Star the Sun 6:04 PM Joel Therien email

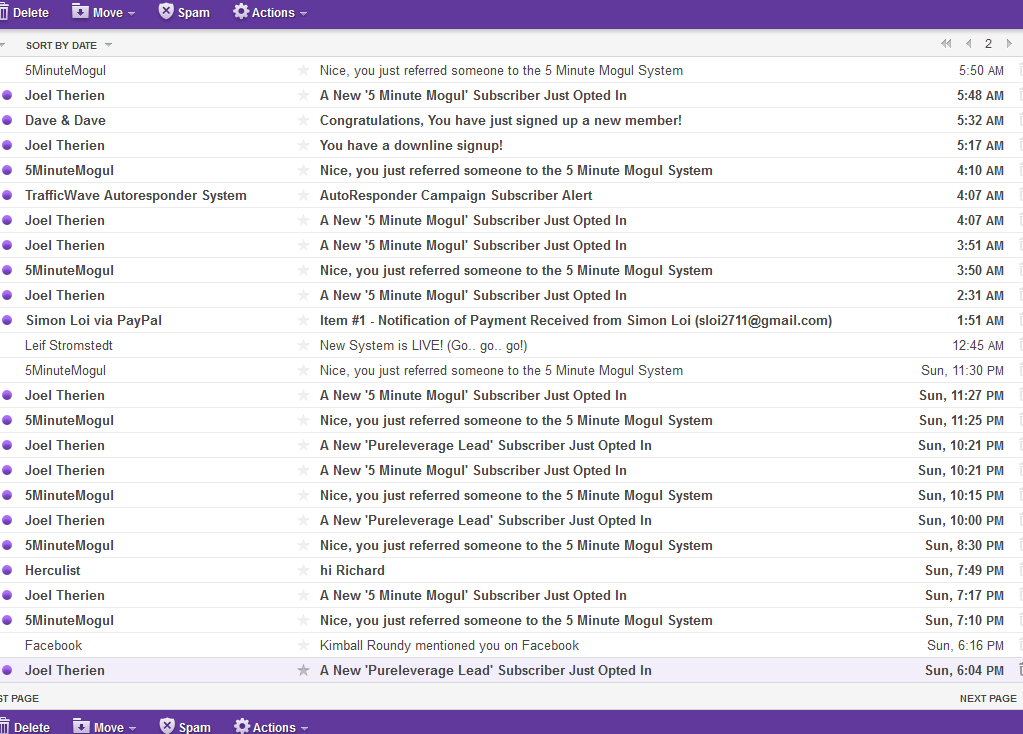[x=303, y=670]
